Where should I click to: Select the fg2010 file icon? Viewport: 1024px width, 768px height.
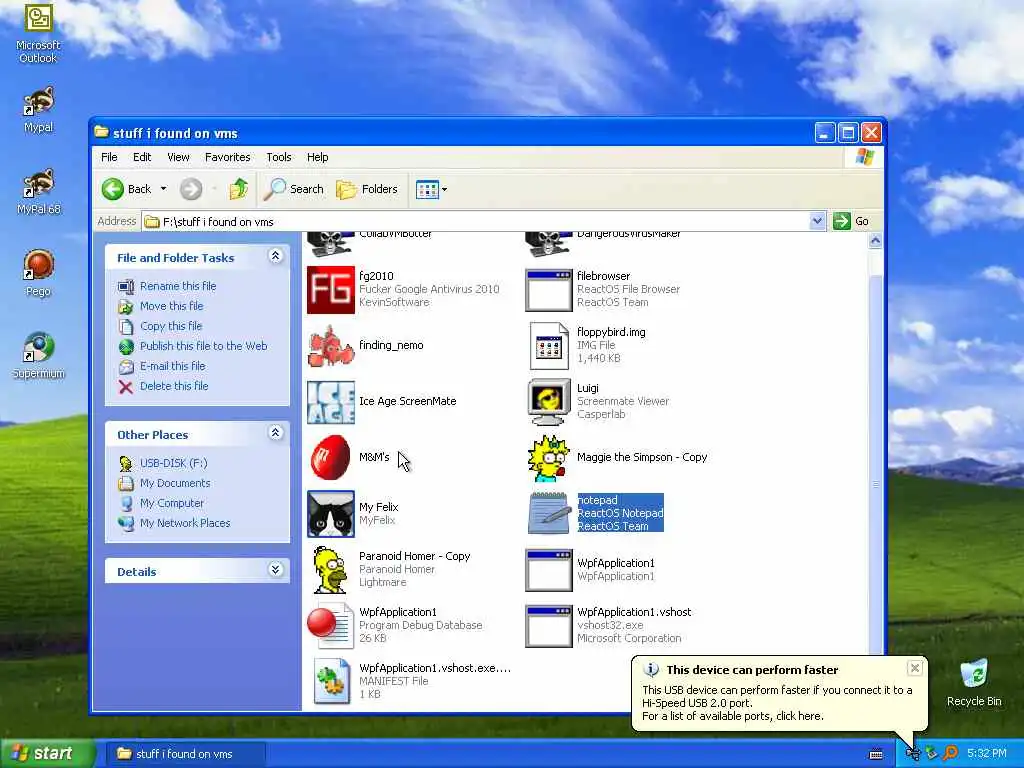(x=330, y=289)
